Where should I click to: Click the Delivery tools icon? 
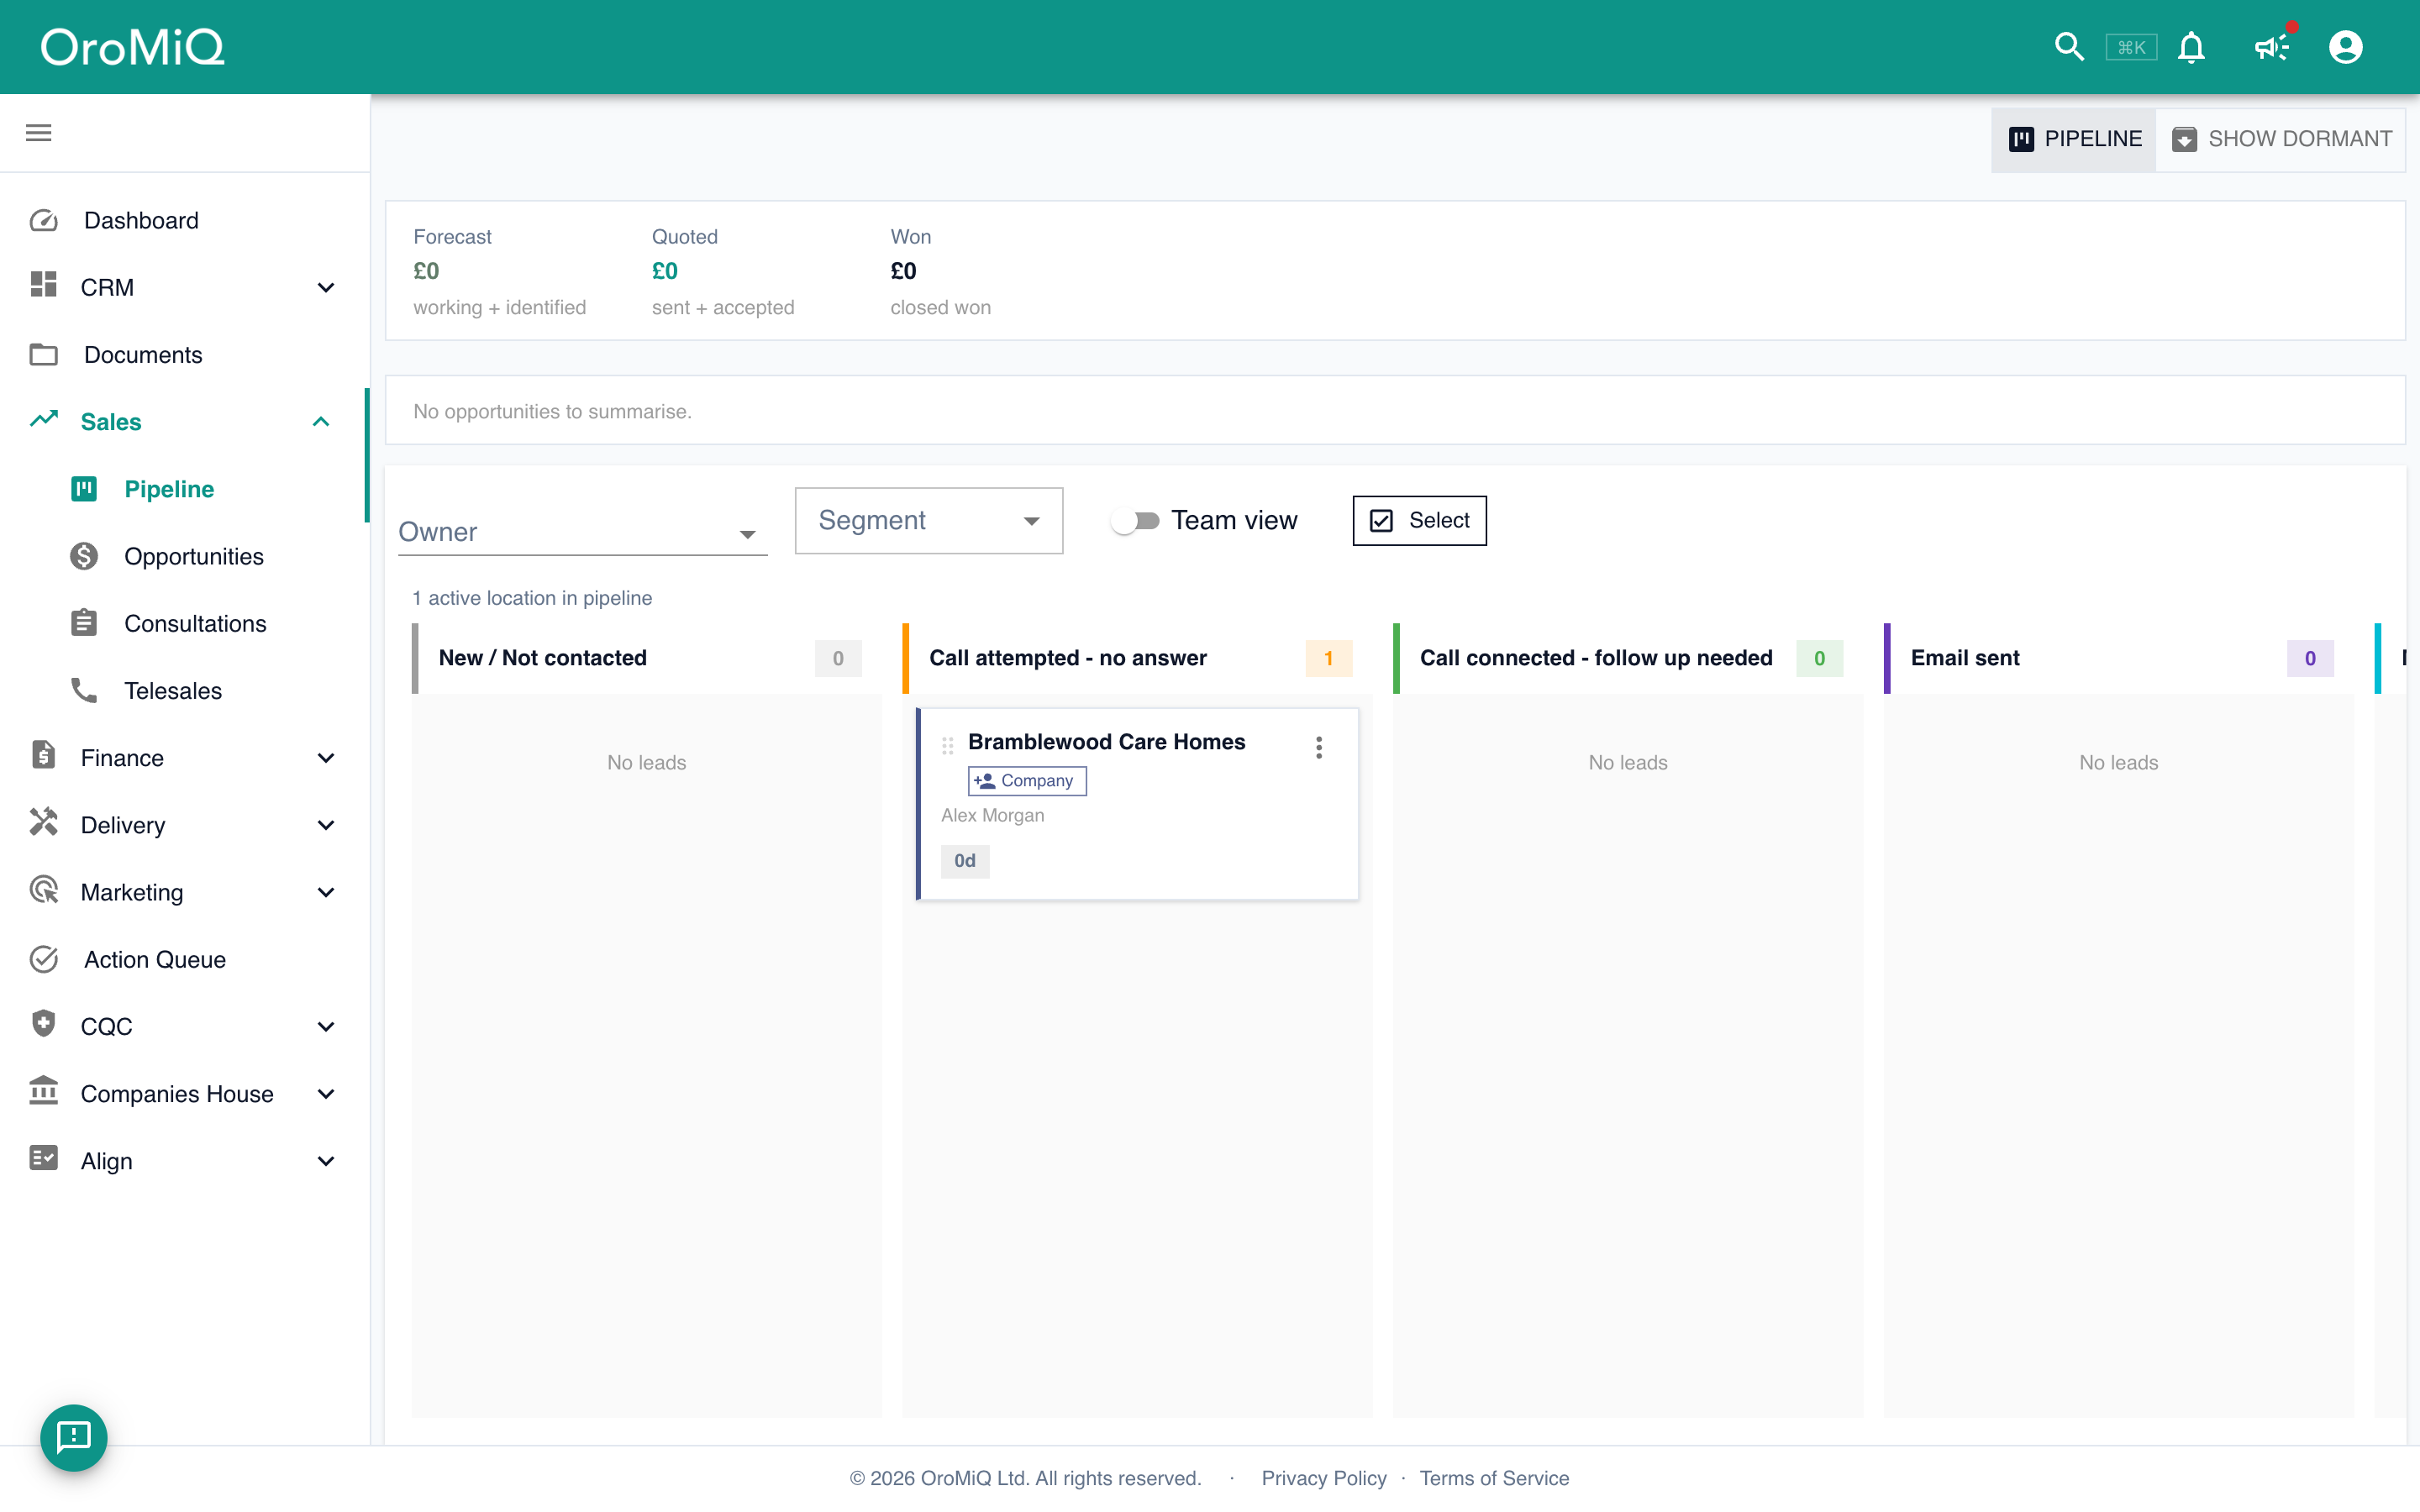point(44,822)
